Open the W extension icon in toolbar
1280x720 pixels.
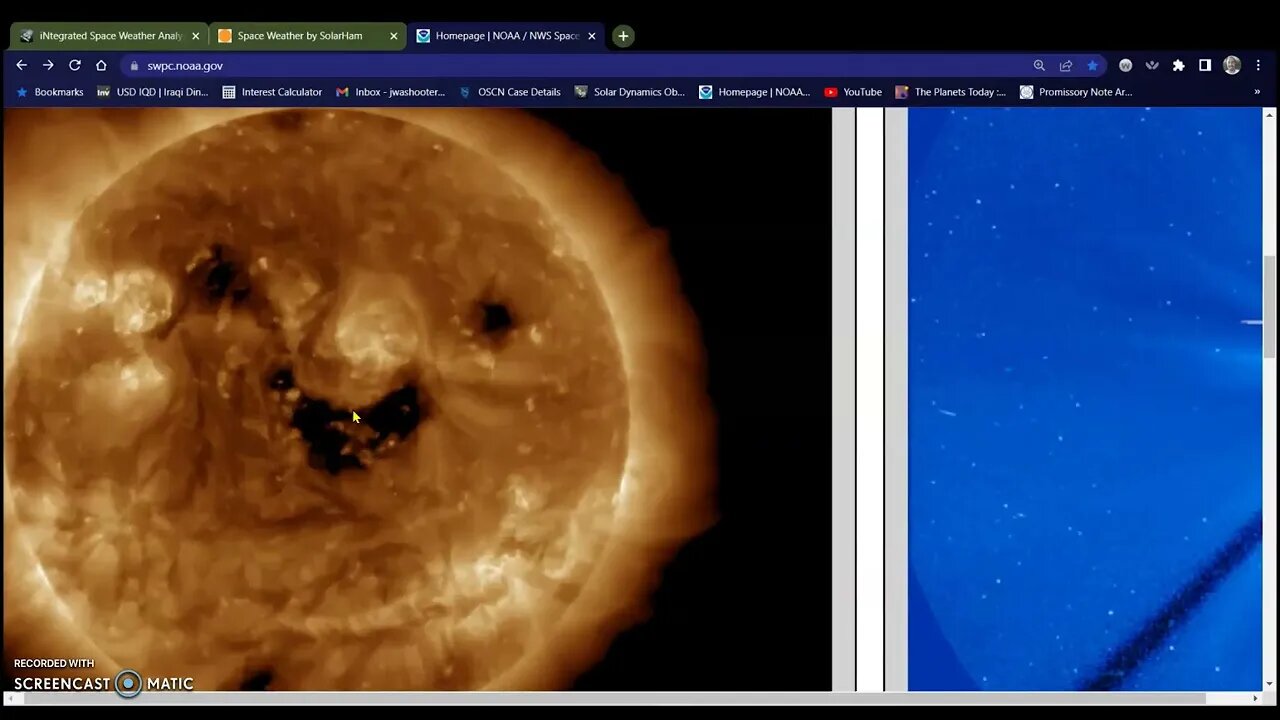[x=1126, y=65]
